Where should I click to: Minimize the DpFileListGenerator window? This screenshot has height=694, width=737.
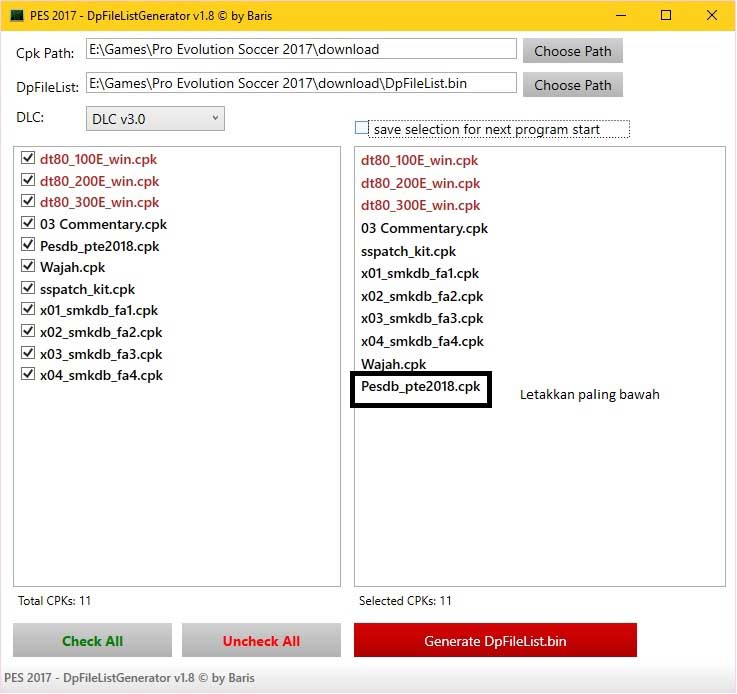(621, 16)
